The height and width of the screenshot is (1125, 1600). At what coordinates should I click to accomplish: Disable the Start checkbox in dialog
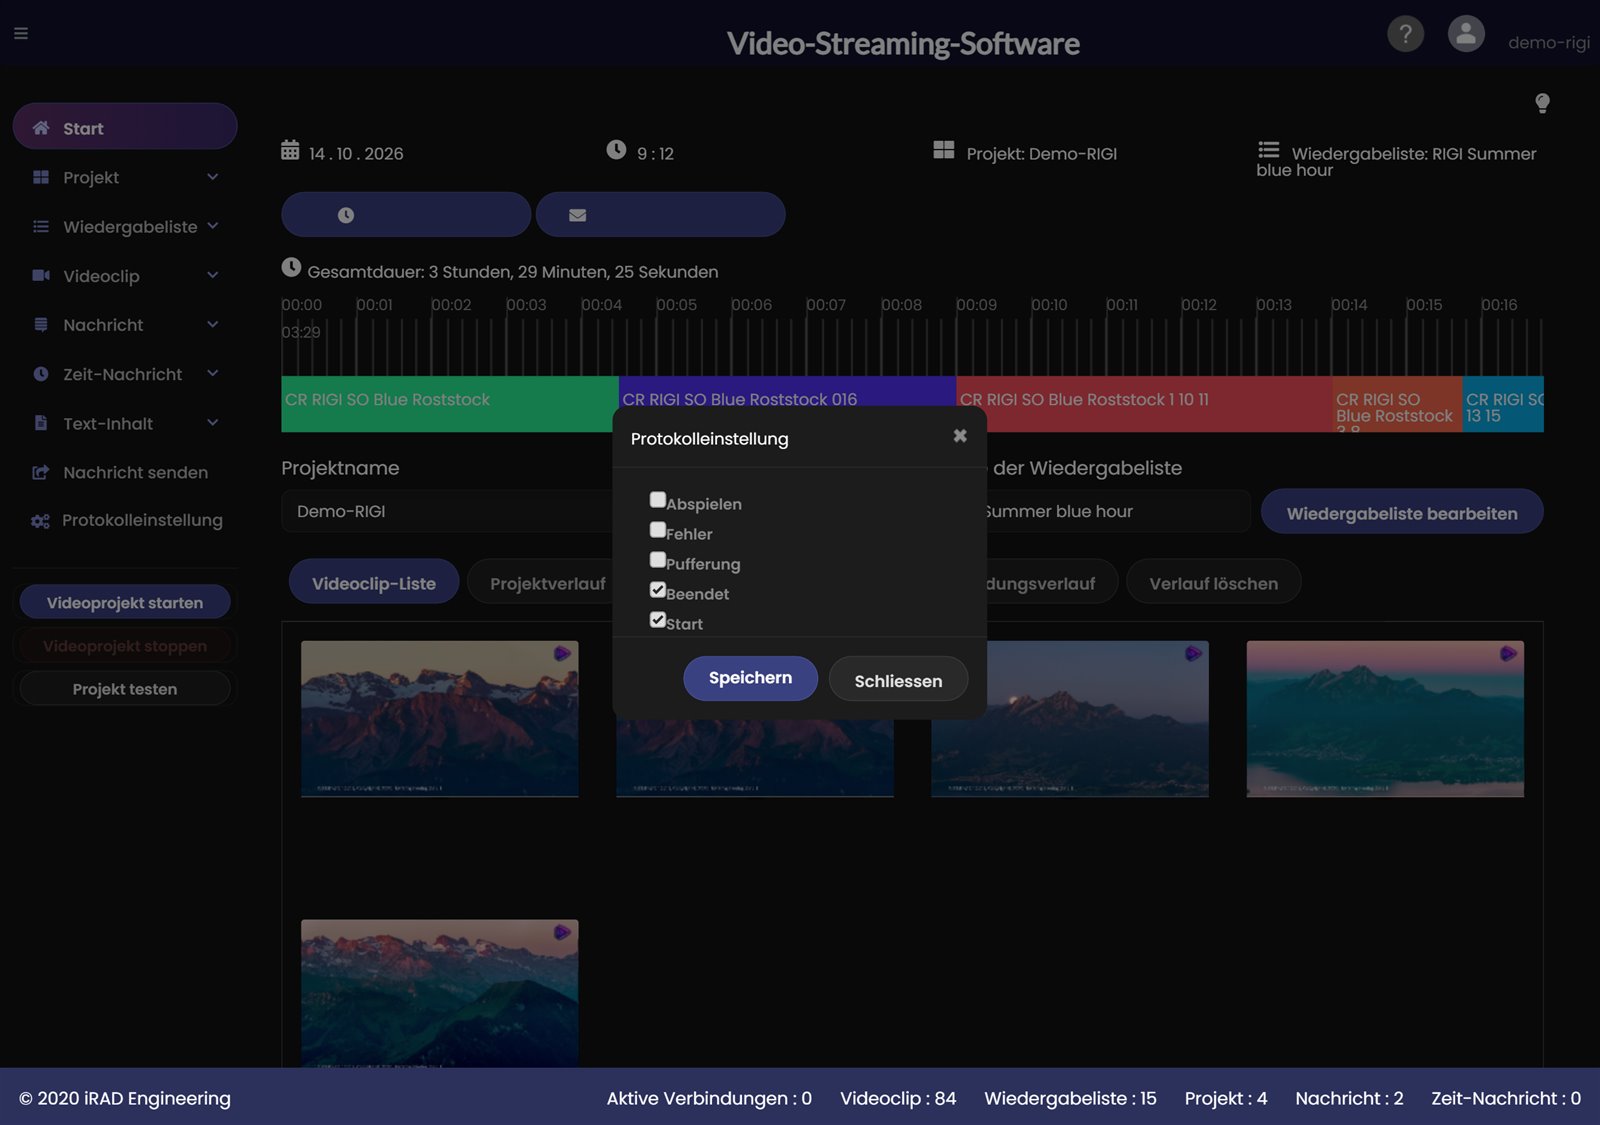tap(658, 620)
